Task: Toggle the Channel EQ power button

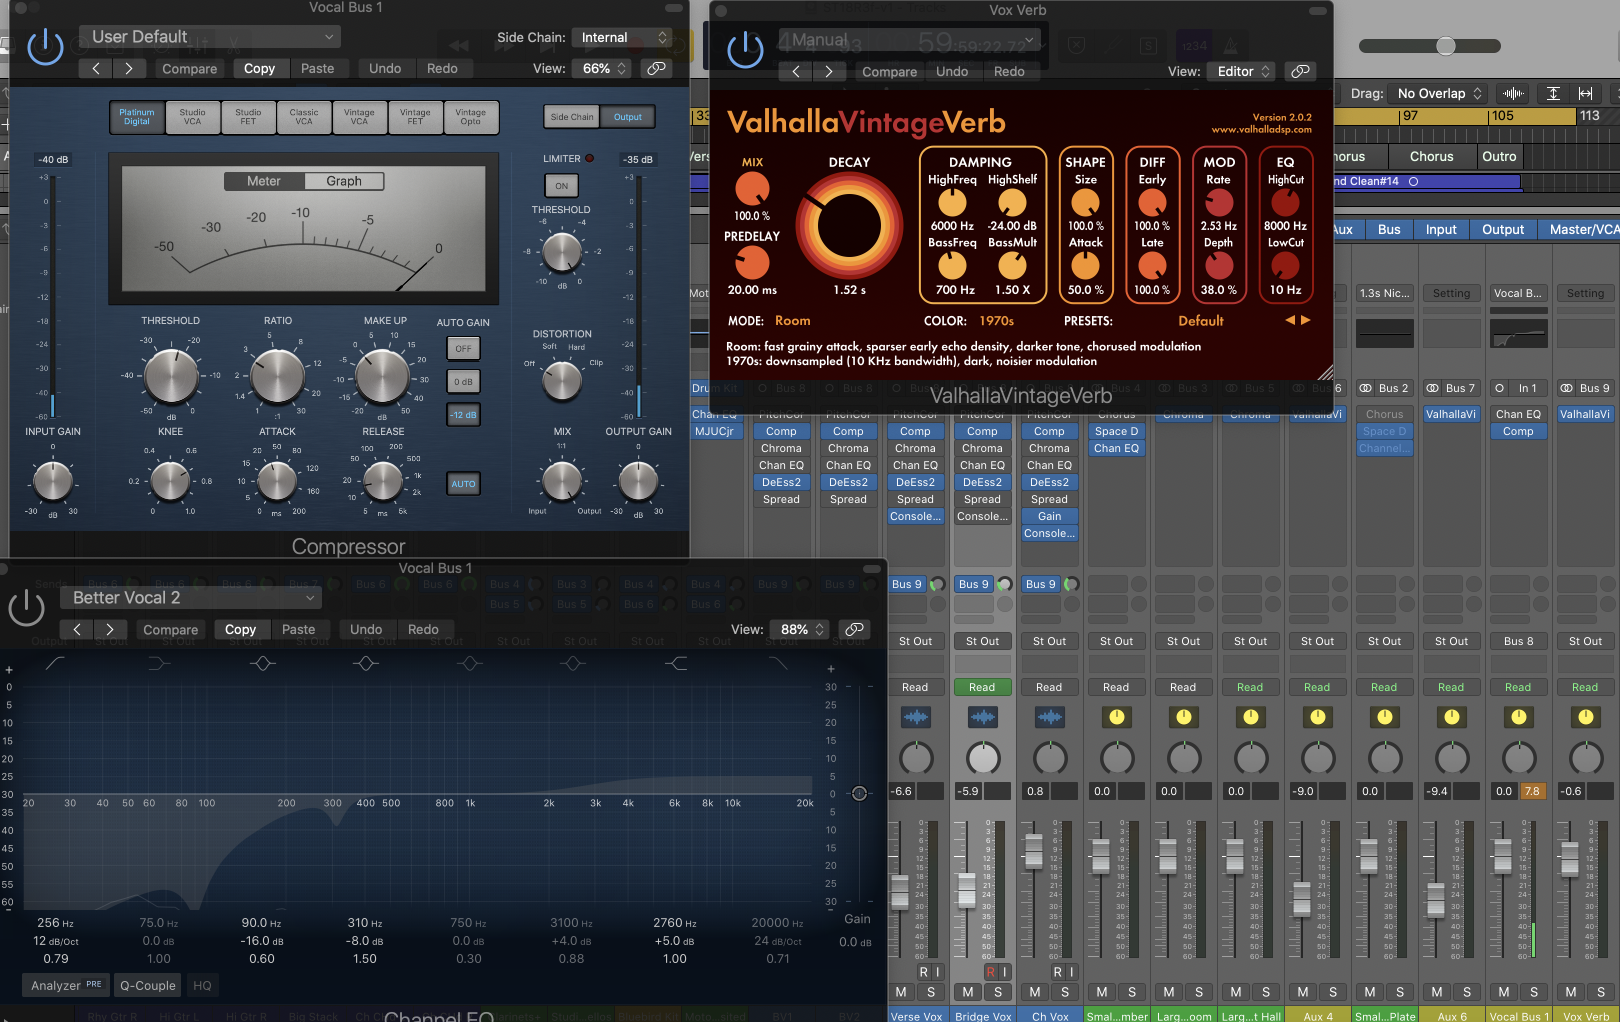Action: coord(27,607)
